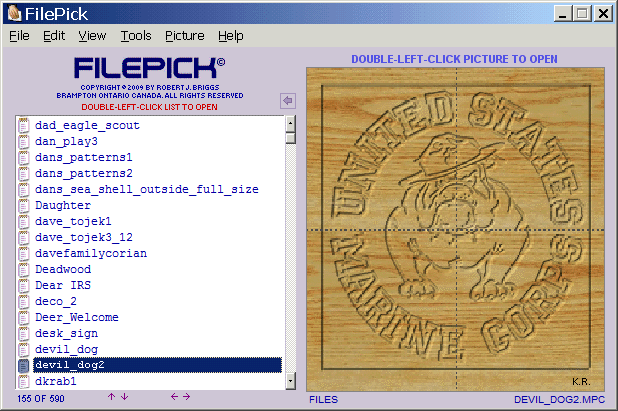Select devil_dog in the file list

pos(66,349)
